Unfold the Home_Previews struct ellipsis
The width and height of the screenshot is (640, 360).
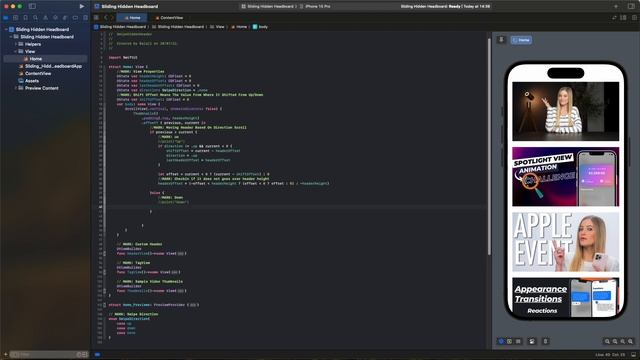pos(193,305)
